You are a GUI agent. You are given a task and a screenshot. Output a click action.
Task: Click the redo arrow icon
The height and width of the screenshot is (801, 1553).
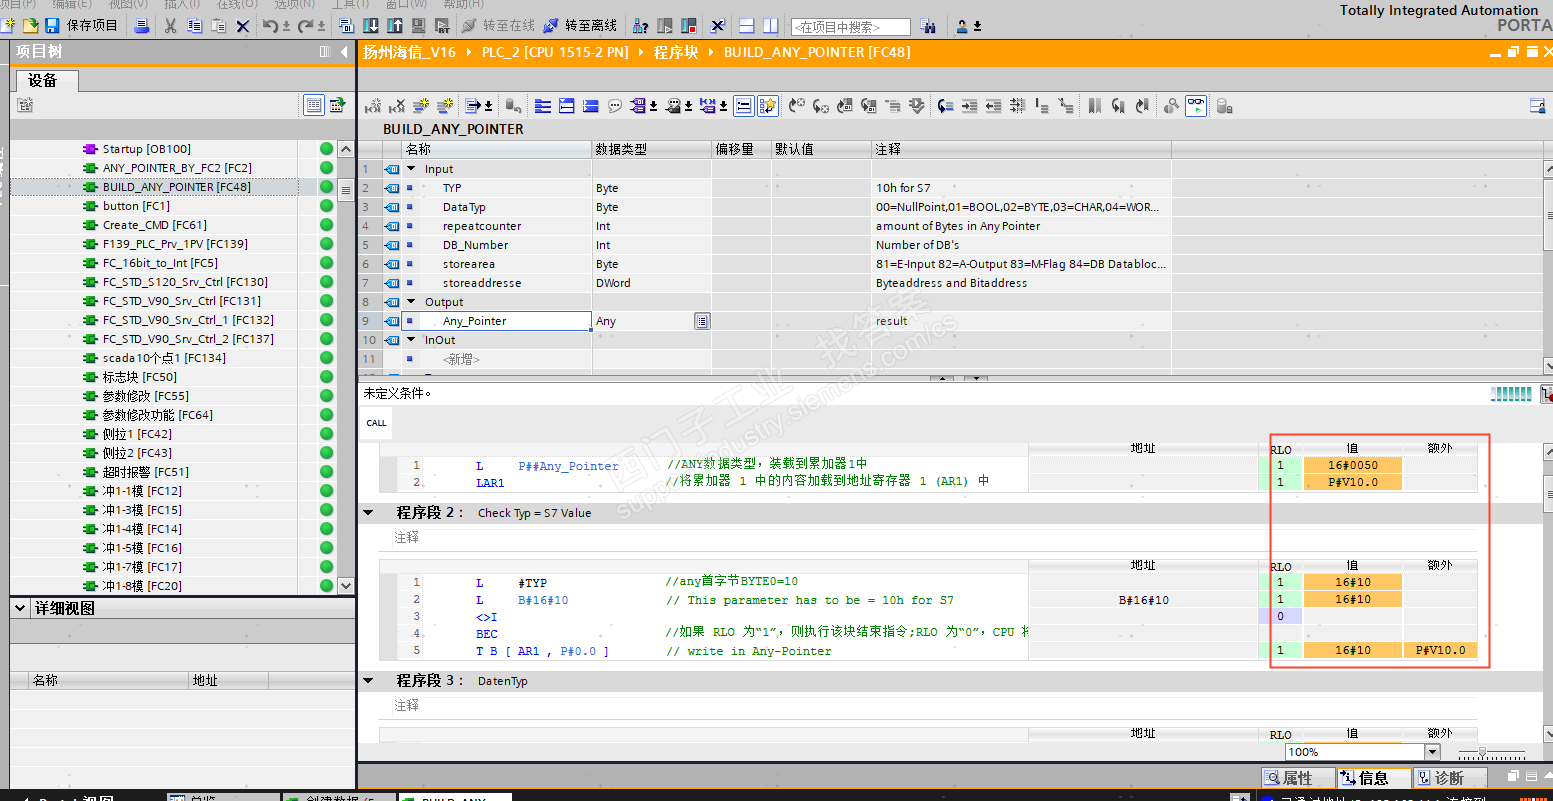coord(306,25)
